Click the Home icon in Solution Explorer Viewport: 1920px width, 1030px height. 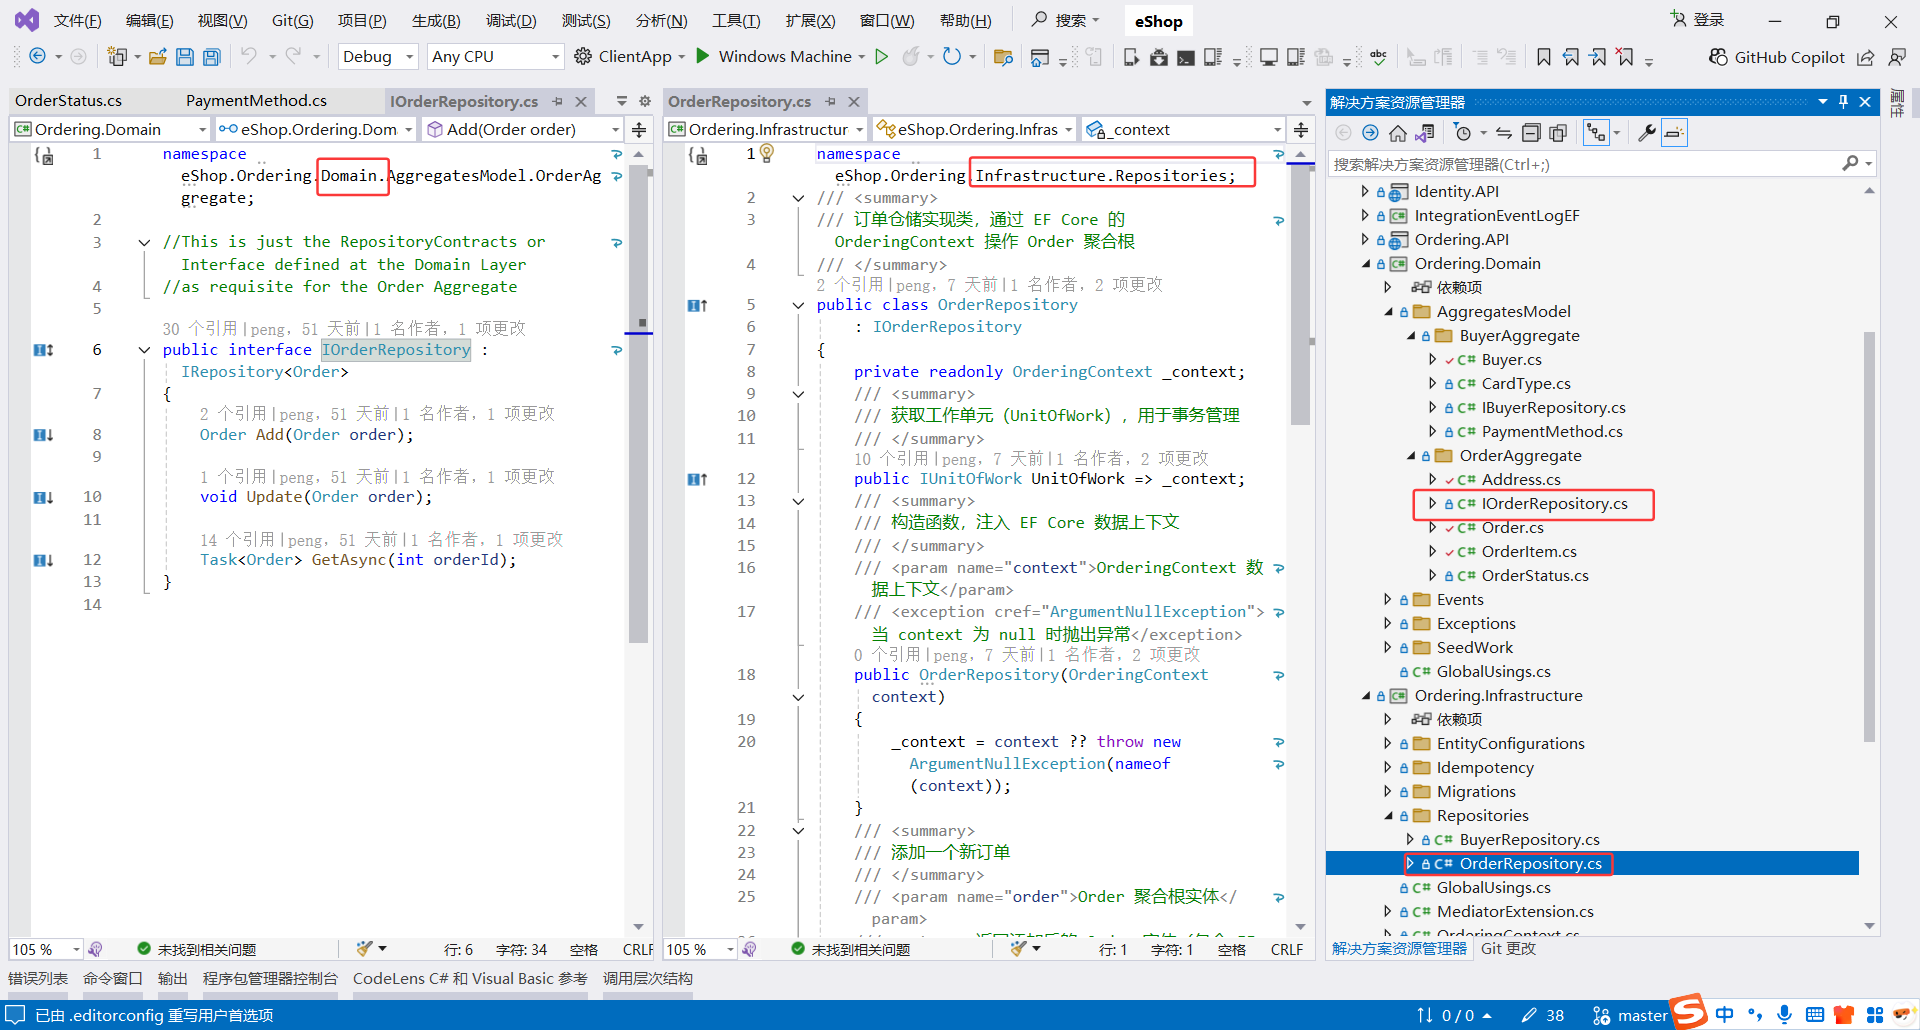(x=1397, y=133)
